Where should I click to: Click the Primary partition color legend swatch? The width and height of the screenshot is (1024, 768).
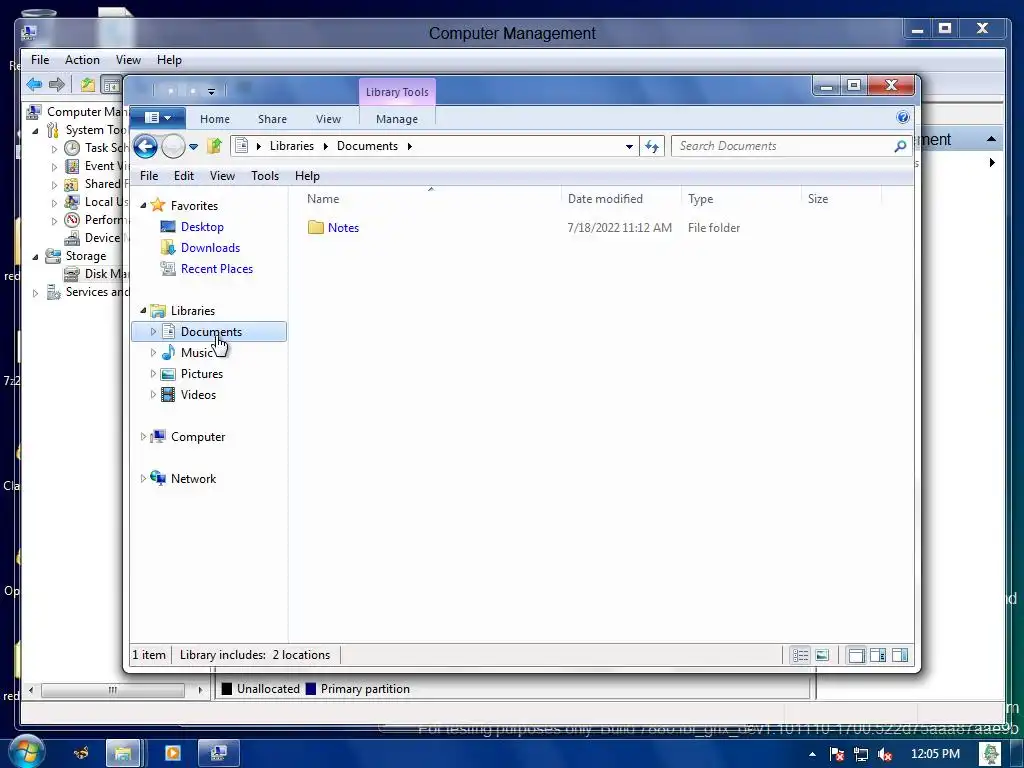(x=311, y=689)
